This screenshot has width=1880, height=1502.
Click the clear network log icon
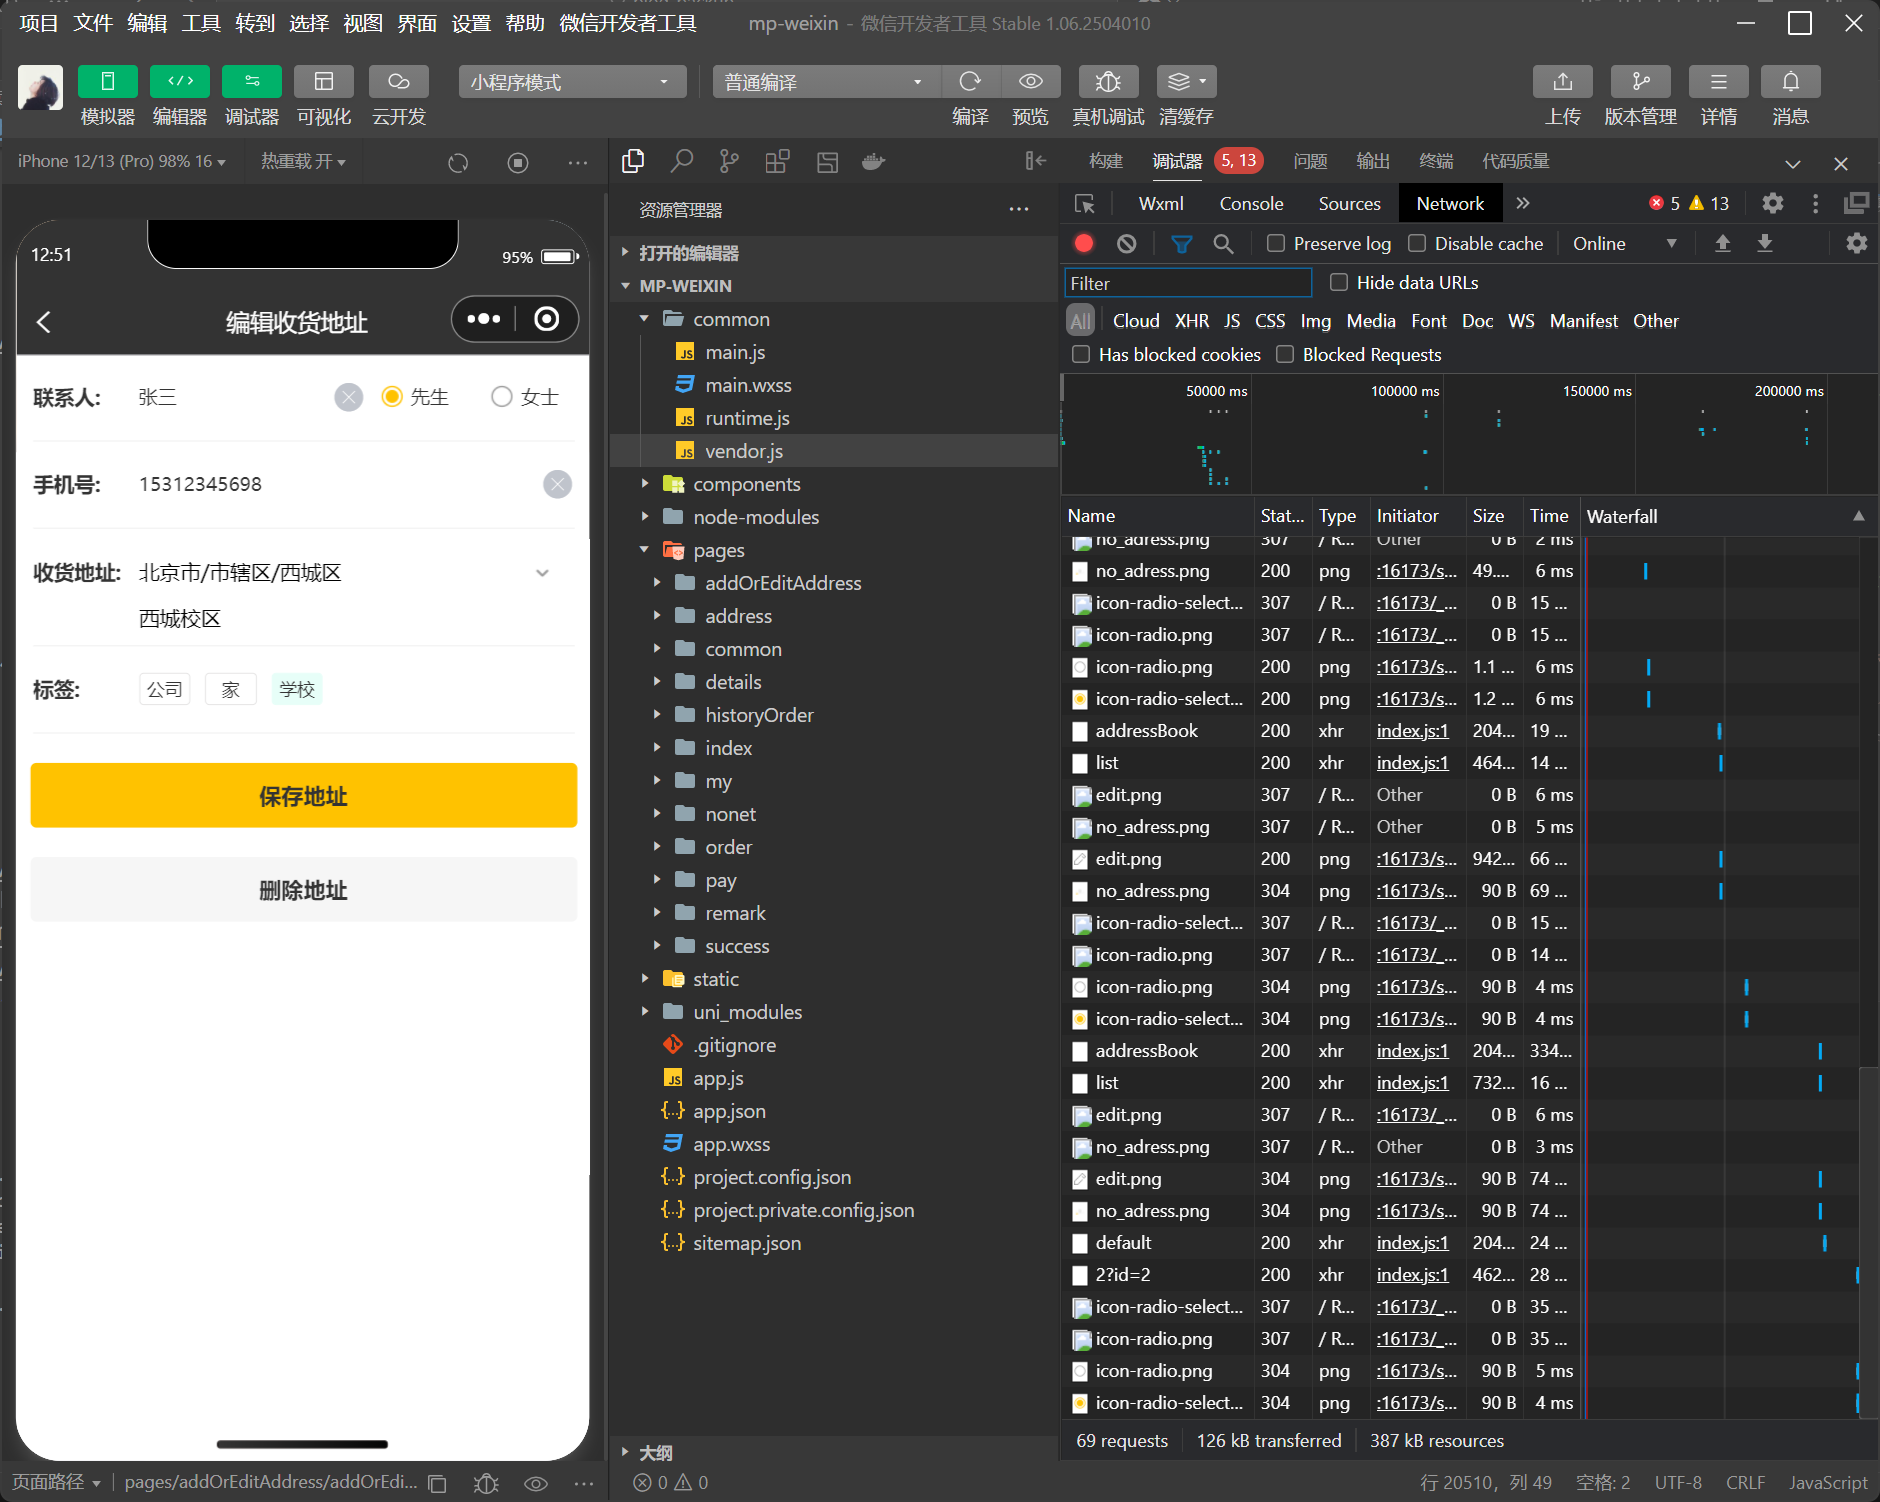click(x=1127, y=244)
